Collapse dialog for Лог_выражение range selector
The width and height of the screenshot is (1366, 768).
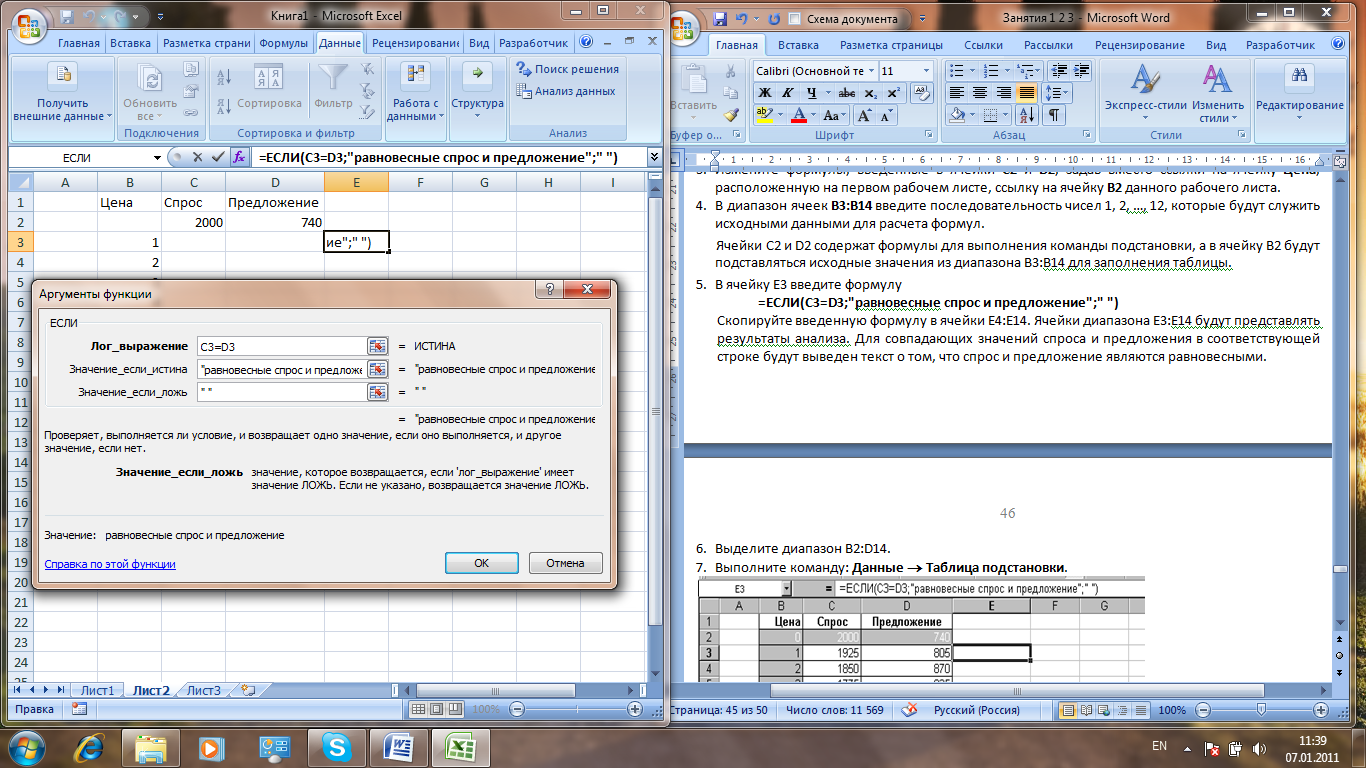point(377,346)
